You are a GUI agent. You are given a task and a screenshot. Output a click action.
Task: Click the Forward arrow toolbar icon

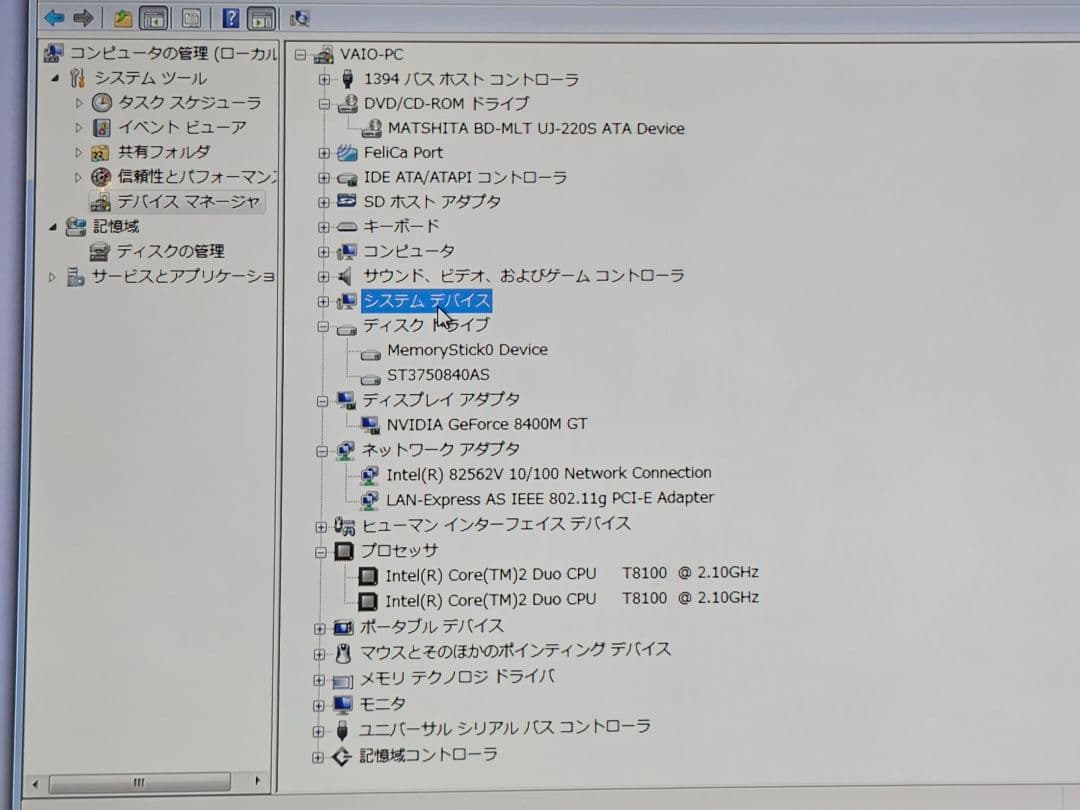83,17
